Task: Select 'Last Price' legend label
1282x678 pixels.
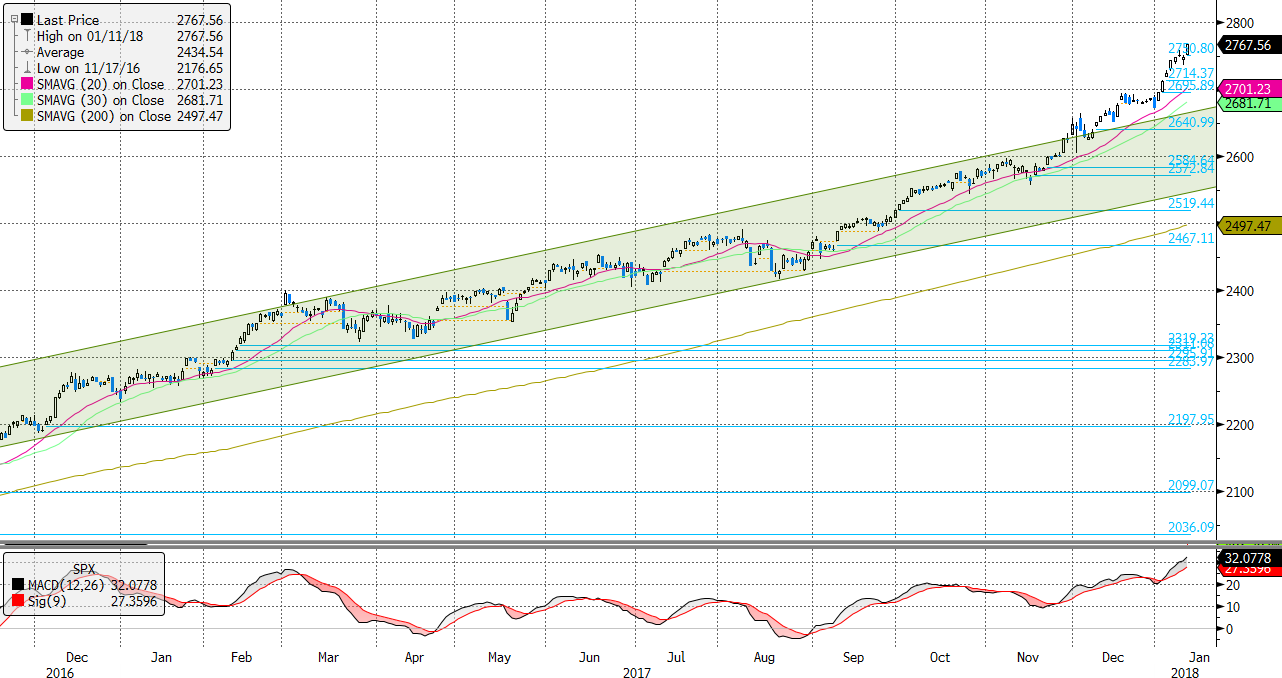Action: click(x=68, y=20)
